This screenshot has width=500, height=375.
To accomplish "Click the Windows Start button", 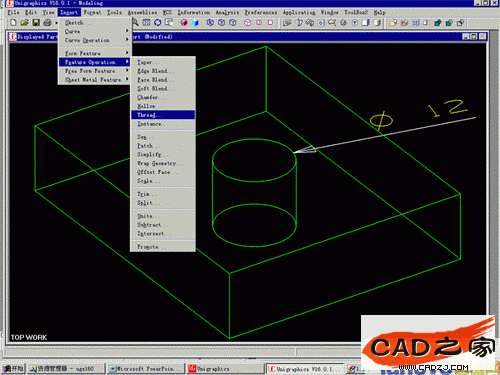I will [x=13, y=368].
